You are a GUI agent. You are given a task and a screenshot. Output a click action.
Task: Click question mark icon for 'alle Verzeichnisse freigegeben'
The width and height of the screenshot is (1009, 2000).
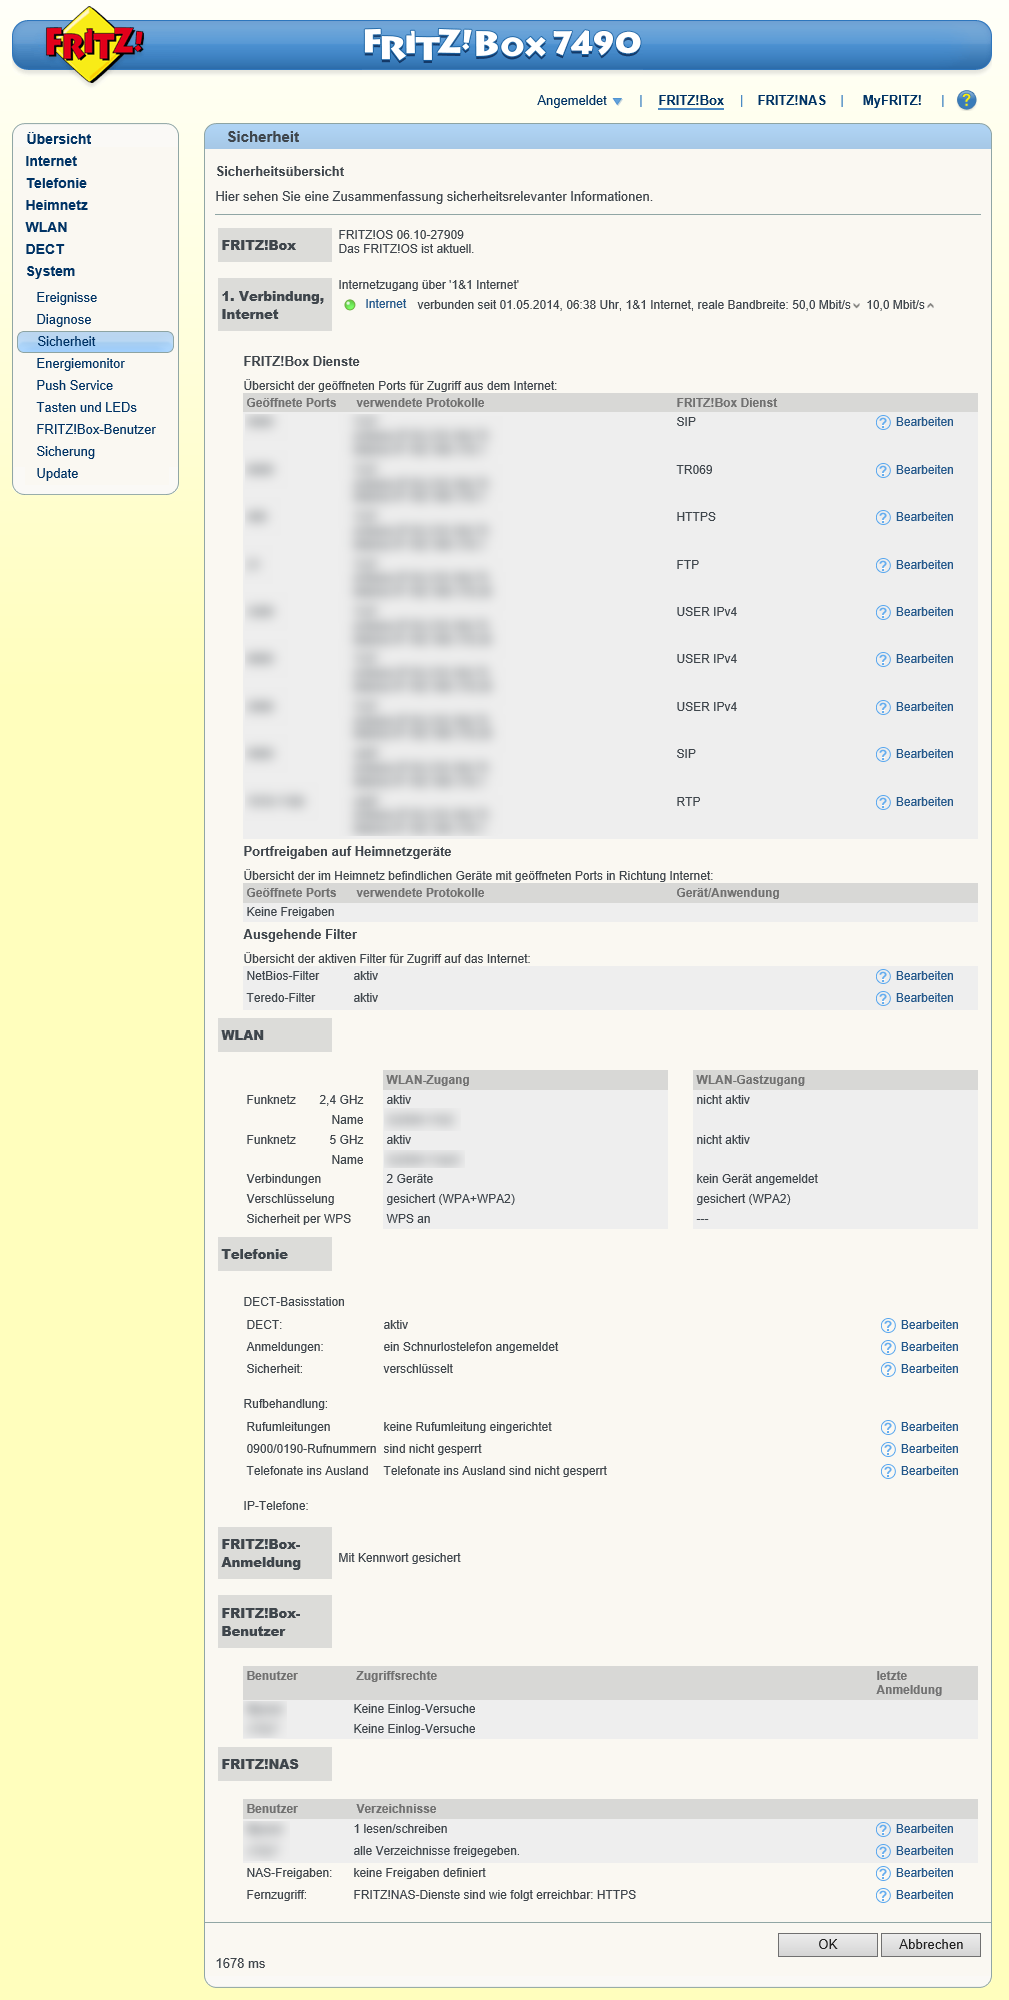click(x=883, y=1851)
